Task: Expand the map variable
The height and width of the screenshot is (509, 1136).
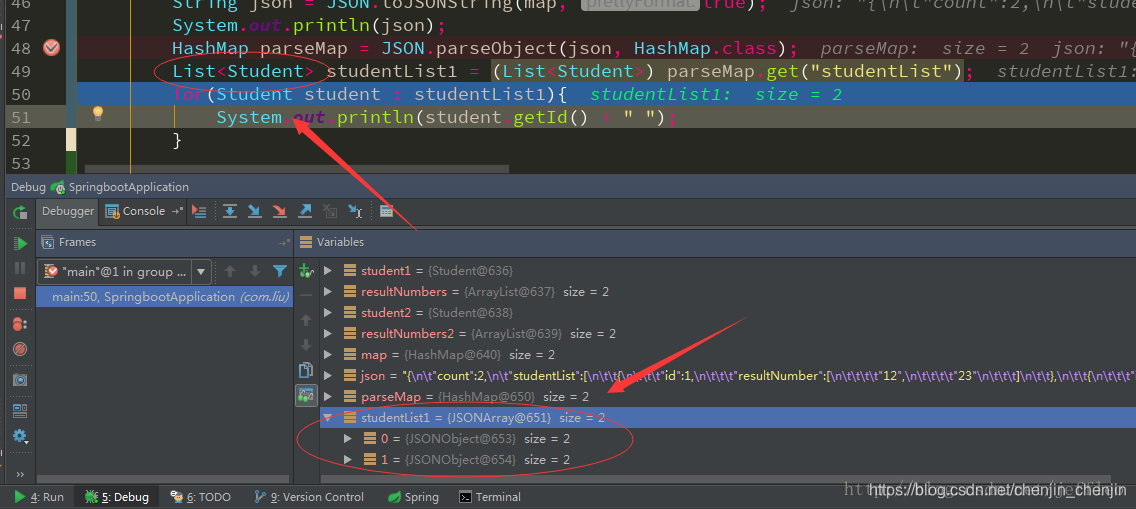Action: coord(328,354)
